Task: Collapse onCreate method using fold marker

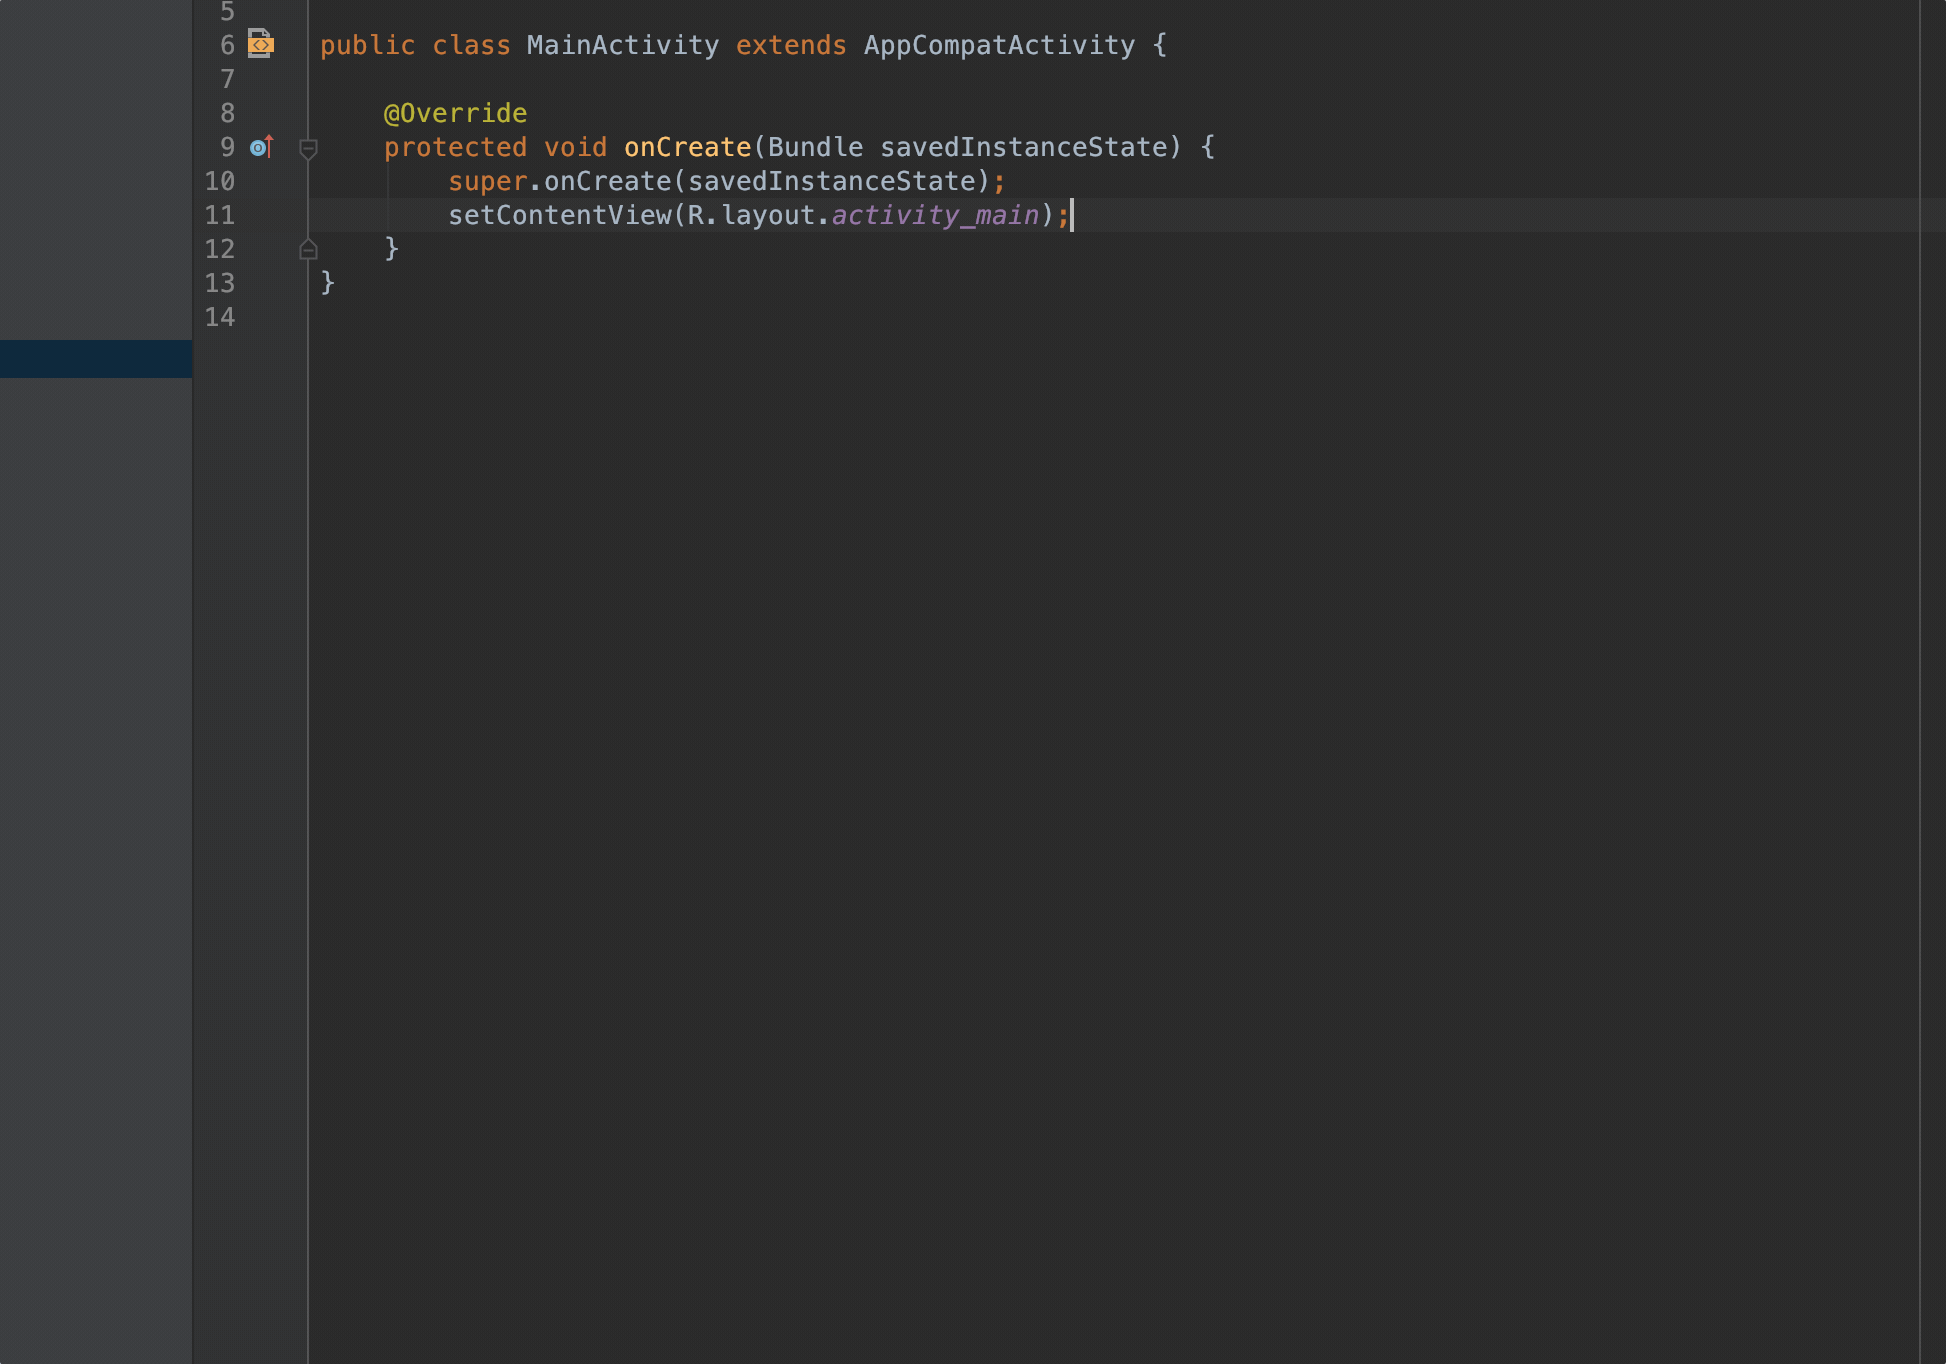Action: point(308,148)
